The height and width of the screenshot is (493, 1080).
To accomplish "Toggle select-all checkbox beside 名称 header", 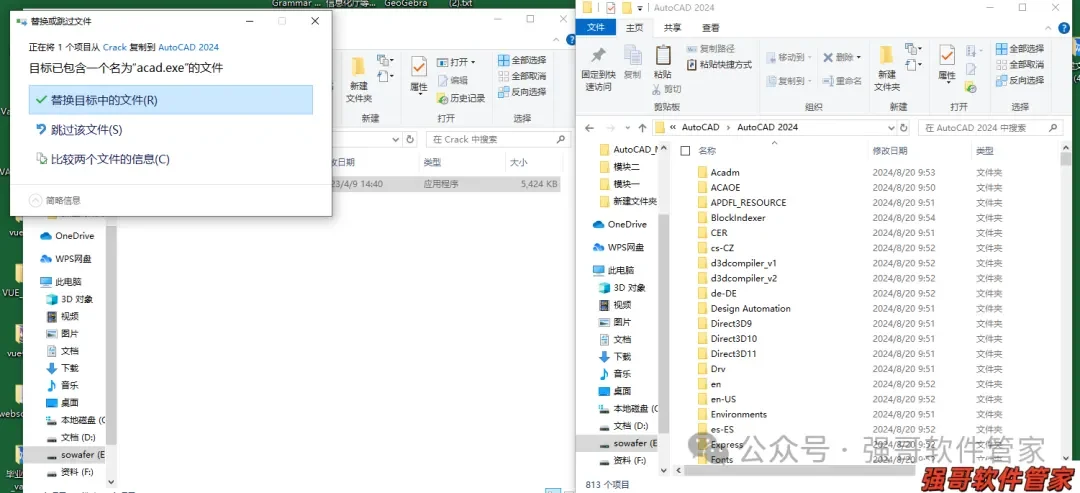I will (x=685, y=151).
